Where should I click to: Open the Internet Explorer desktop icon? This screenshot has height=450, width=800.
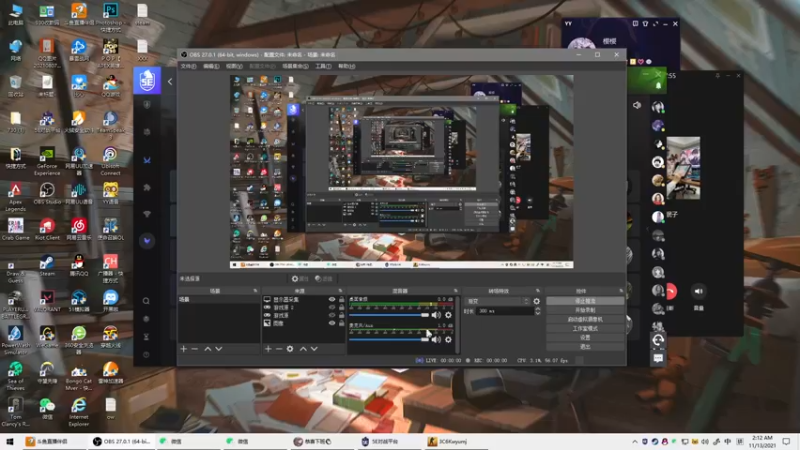(x=79, y=412)
